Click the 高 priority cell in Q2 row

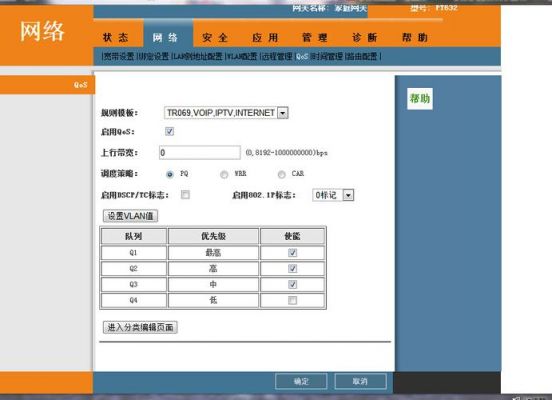[x=213, y=268]
